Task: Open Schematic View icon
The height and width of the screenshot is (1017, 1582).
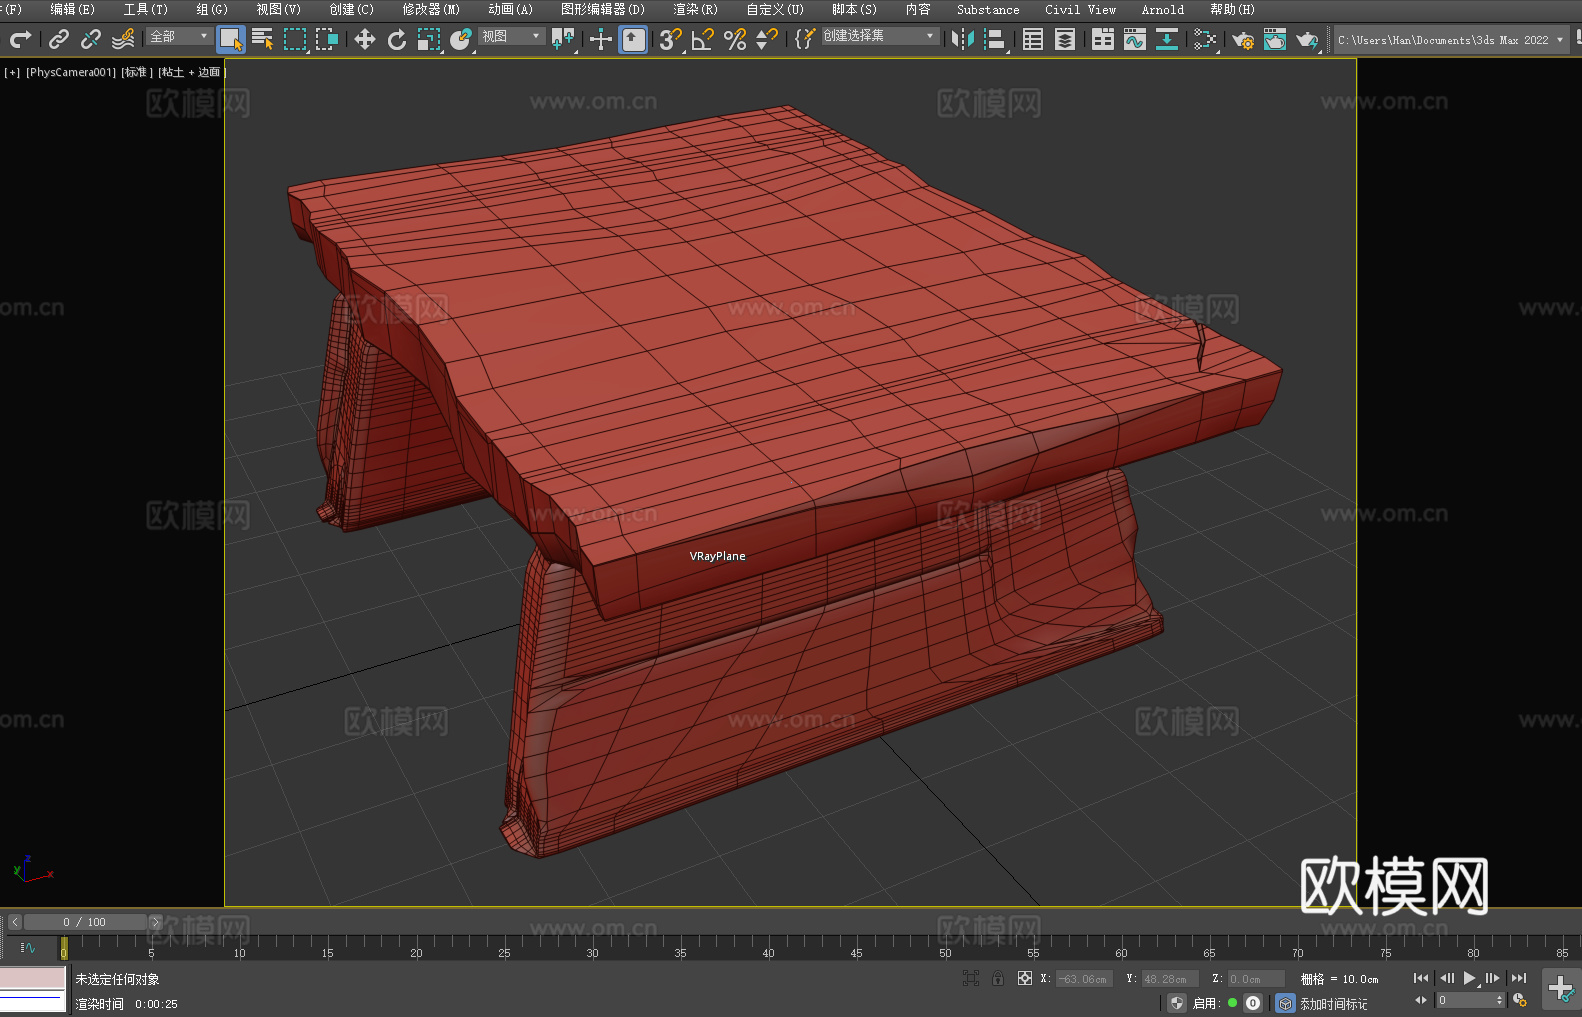Action: (x=1205, y=39)
